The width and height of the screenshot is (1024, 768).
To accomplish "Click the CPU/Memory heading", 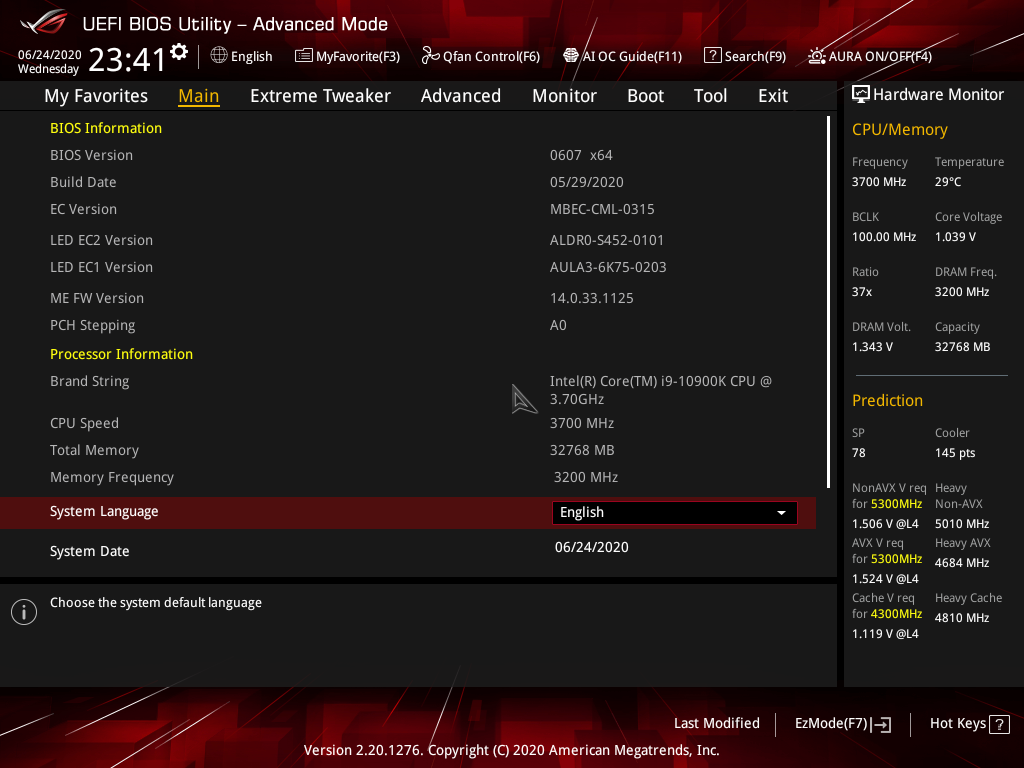I will (899, 129).
